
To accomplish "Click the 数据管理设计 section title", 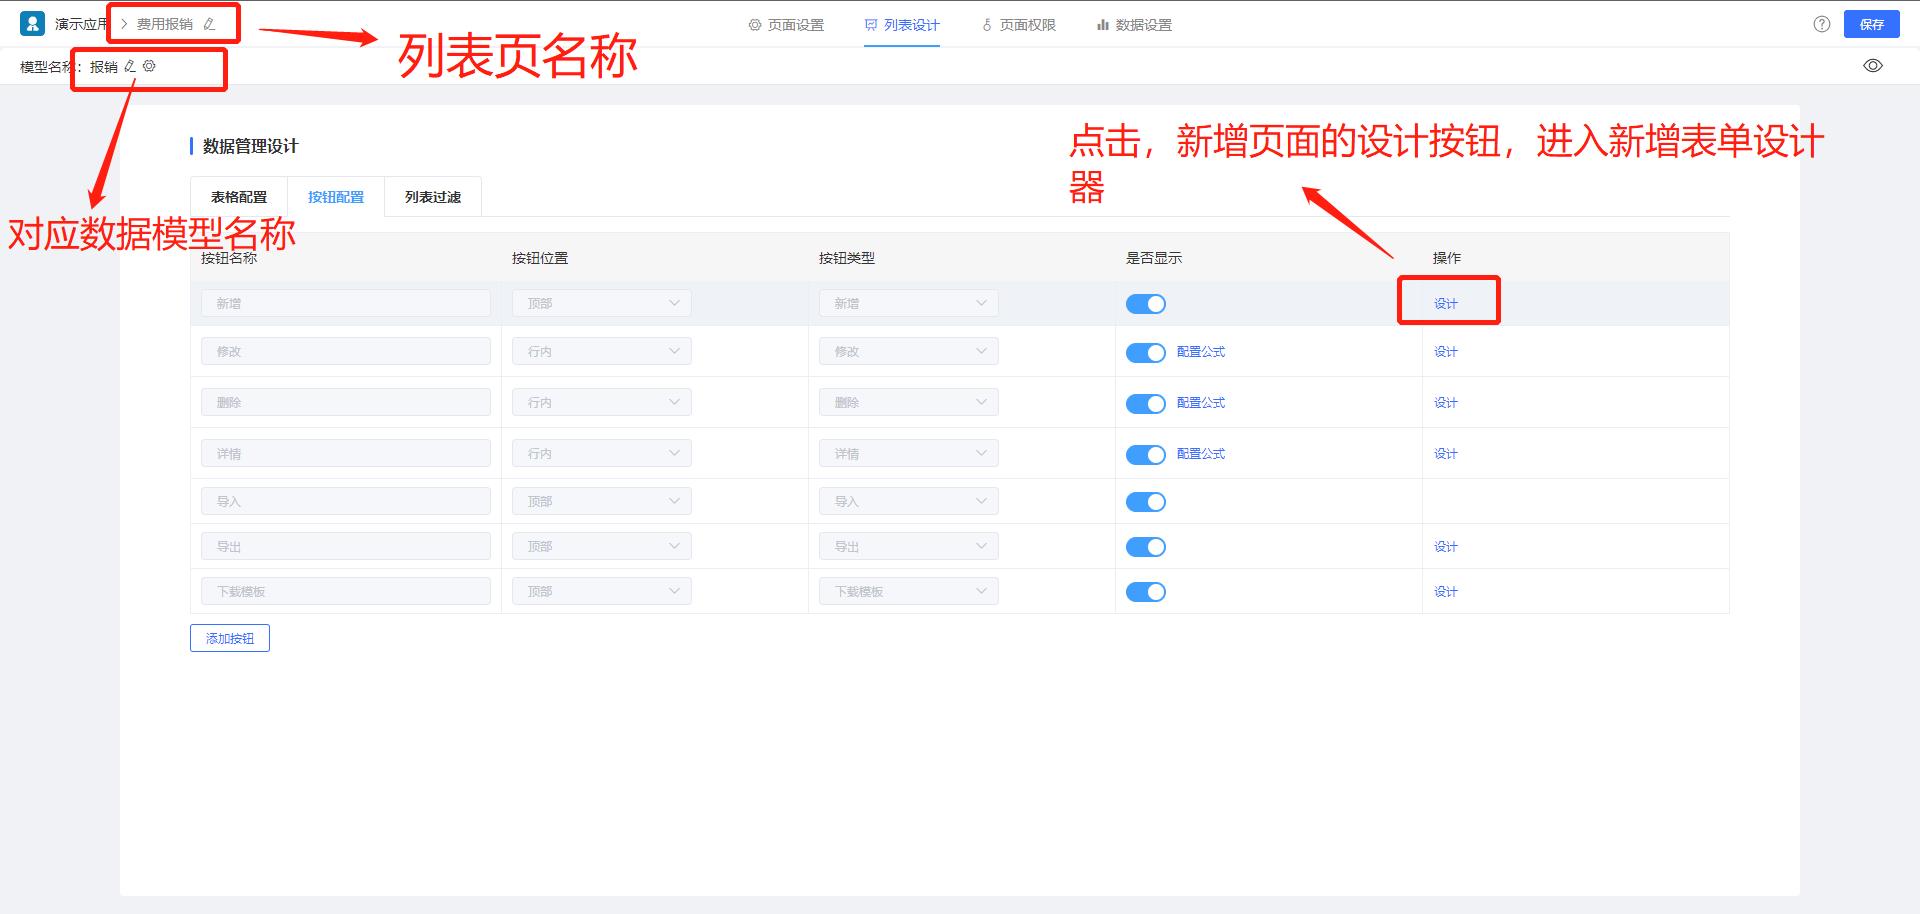I will tap(250, 146).
